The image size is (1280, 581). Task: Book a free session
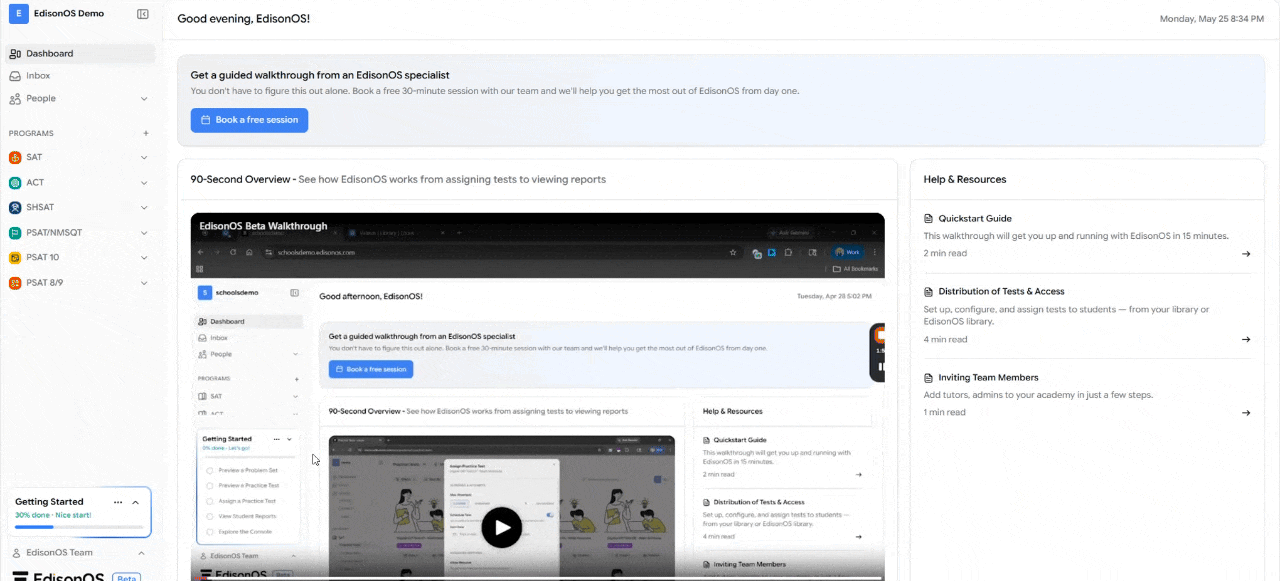[249, 120]
